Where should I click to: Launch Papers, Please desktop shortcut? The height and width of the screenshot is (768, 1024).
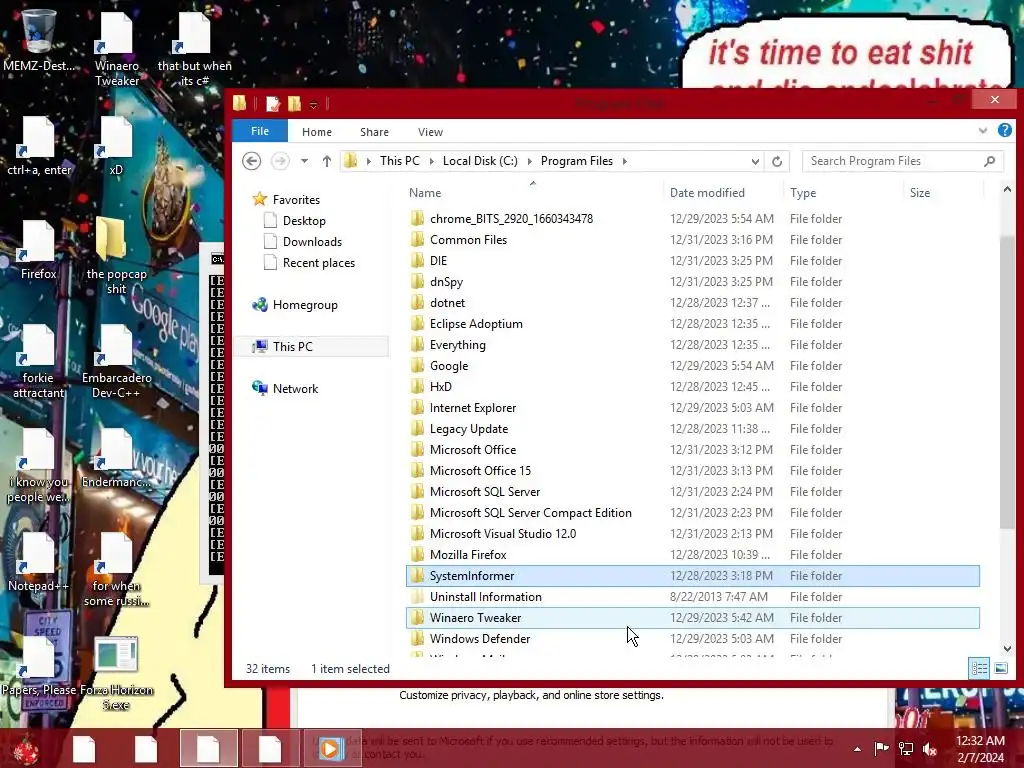coord(39,666)
